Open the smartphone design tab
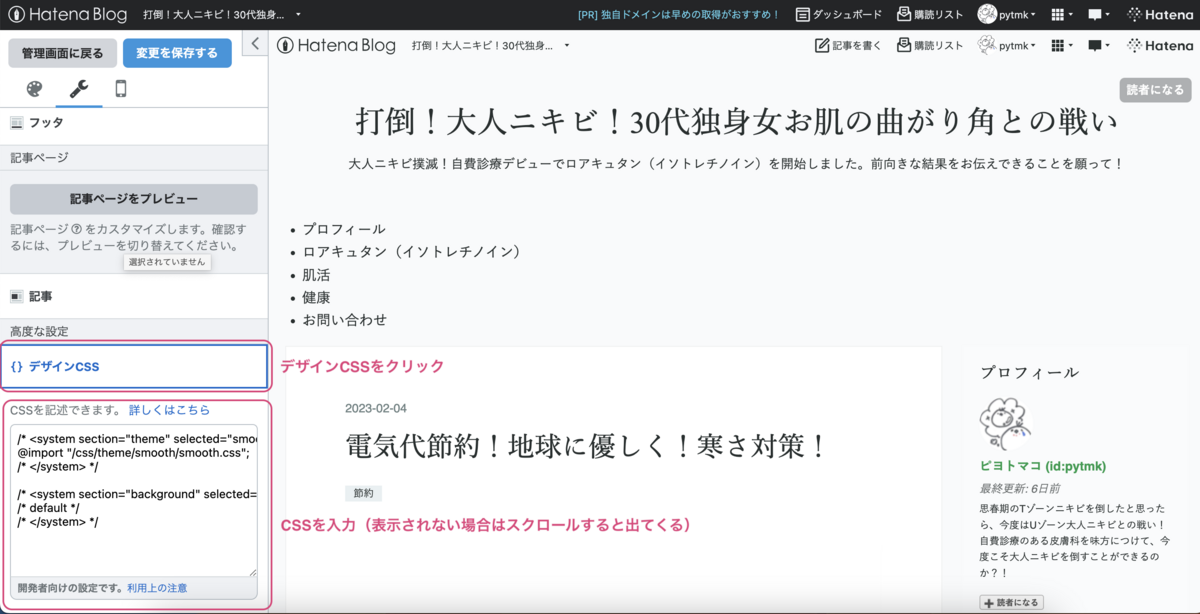 click(121, 89)
